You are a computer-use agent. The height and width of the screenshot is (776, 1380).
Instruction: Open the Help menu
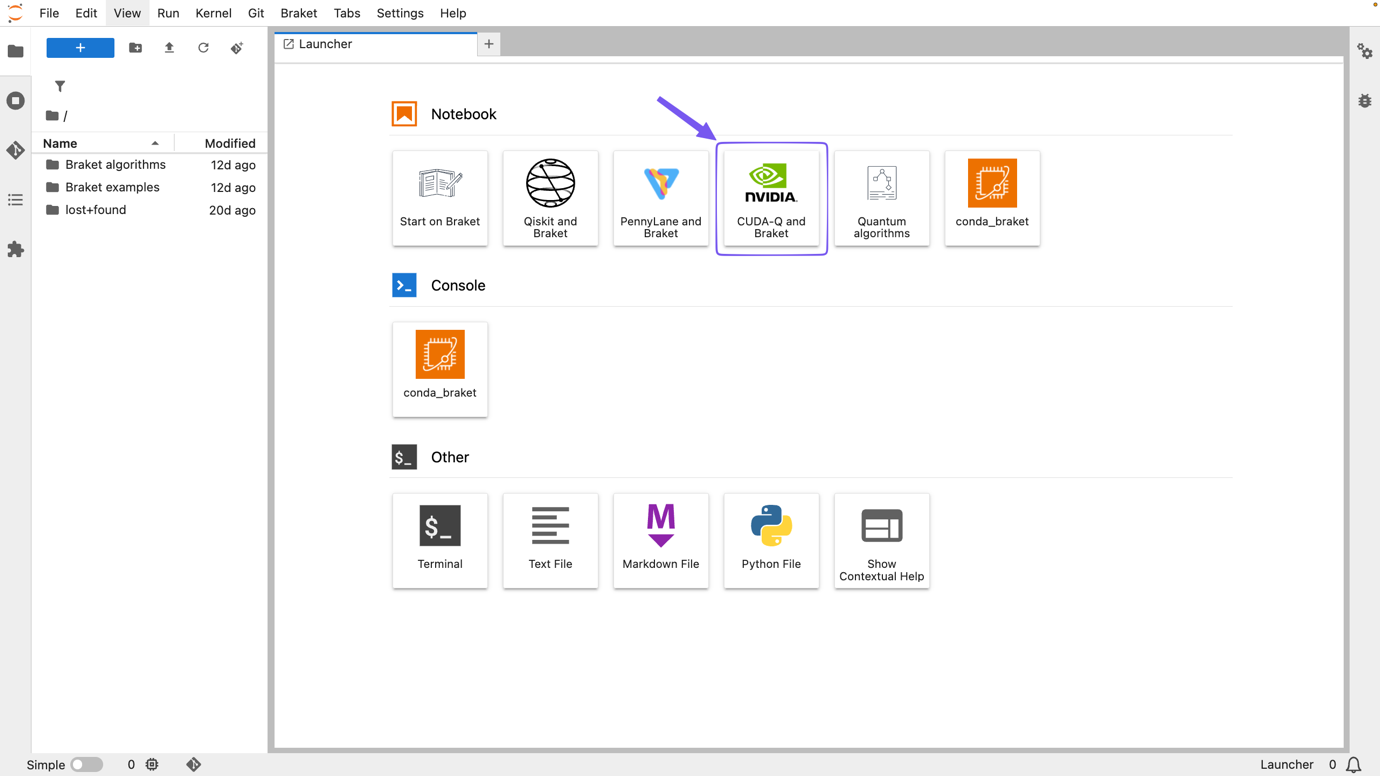(453, 13)
